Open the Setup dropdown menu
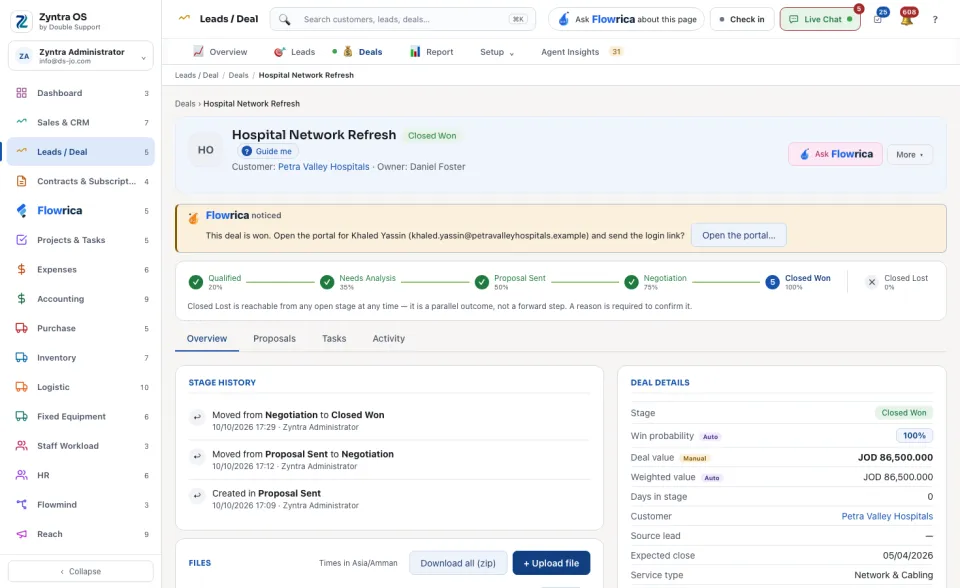Image resolution: width=960 pixels, height=588 pixels. point(497,52)
